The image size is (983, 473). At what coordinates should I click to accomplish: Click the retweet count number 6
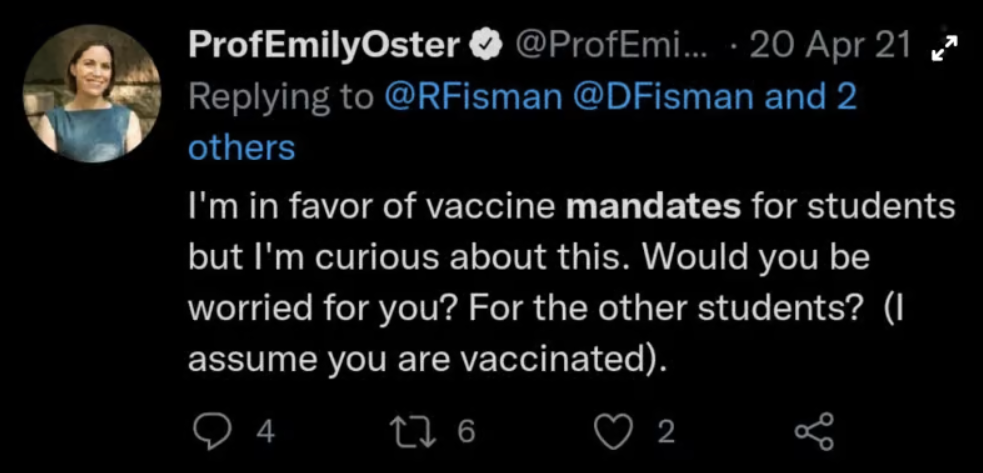pos(465,432)
